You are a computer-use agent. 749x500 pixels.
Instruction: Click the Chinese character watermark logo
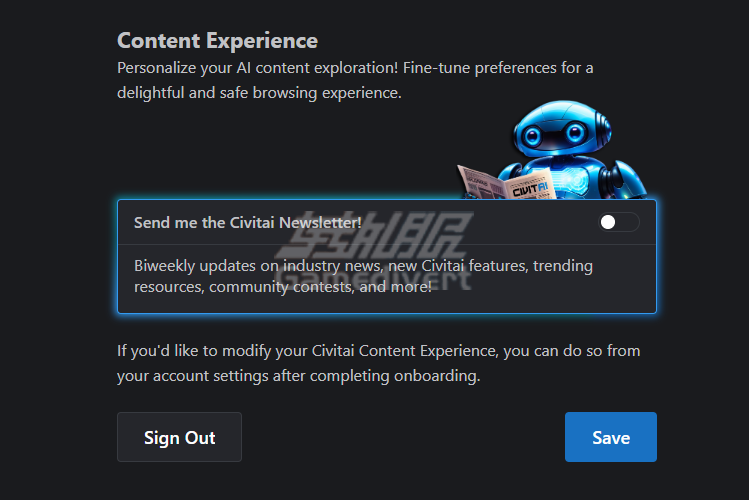coord(375,235)
